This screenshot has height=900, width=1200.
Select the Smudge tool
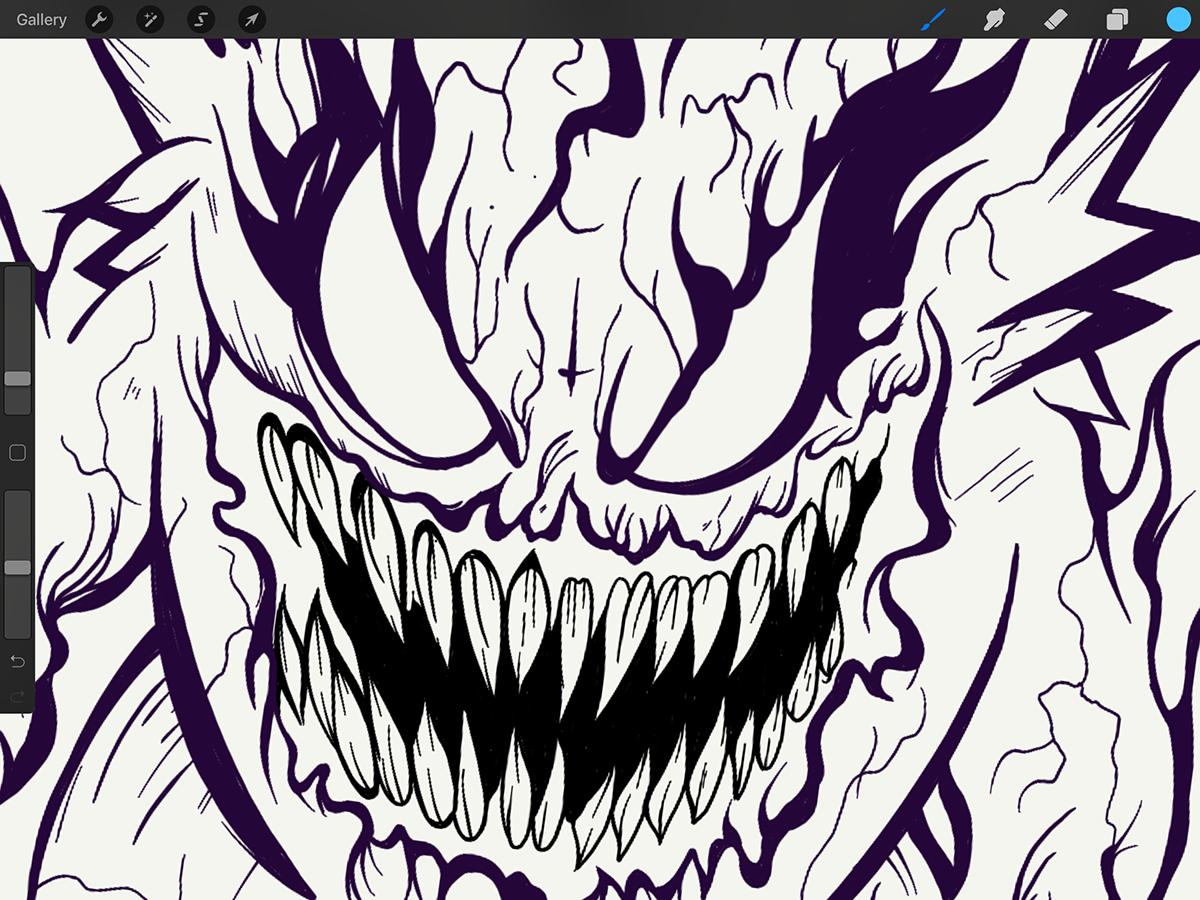click(x=994, y=19)
